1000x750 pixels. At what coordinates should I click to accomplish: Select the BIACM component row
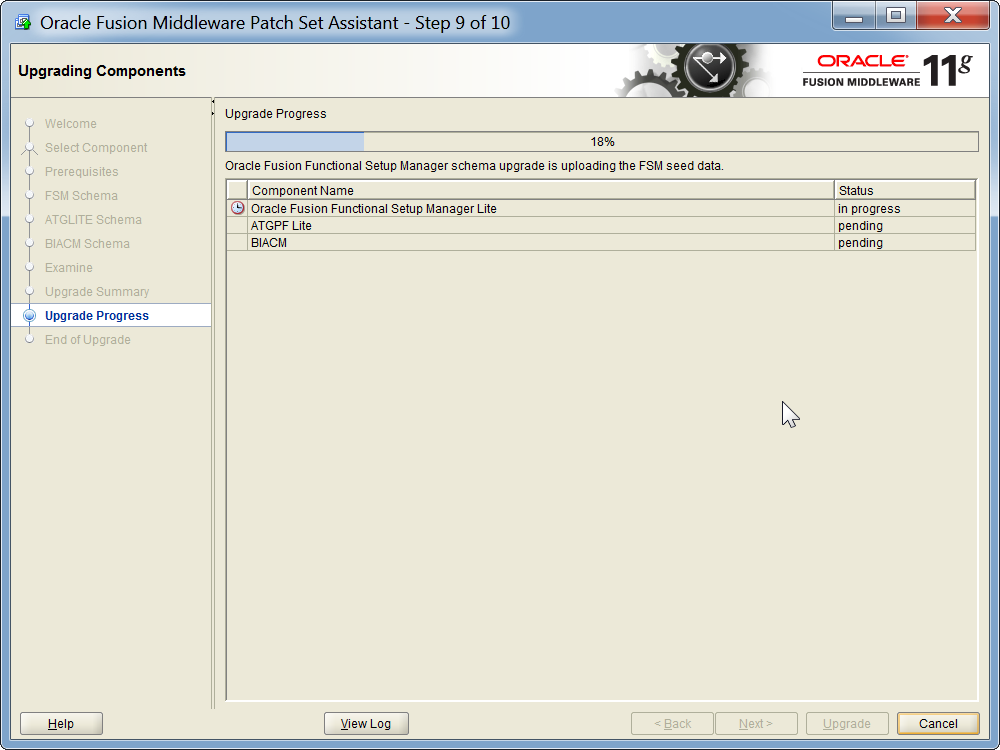click(x=601, y=243)
